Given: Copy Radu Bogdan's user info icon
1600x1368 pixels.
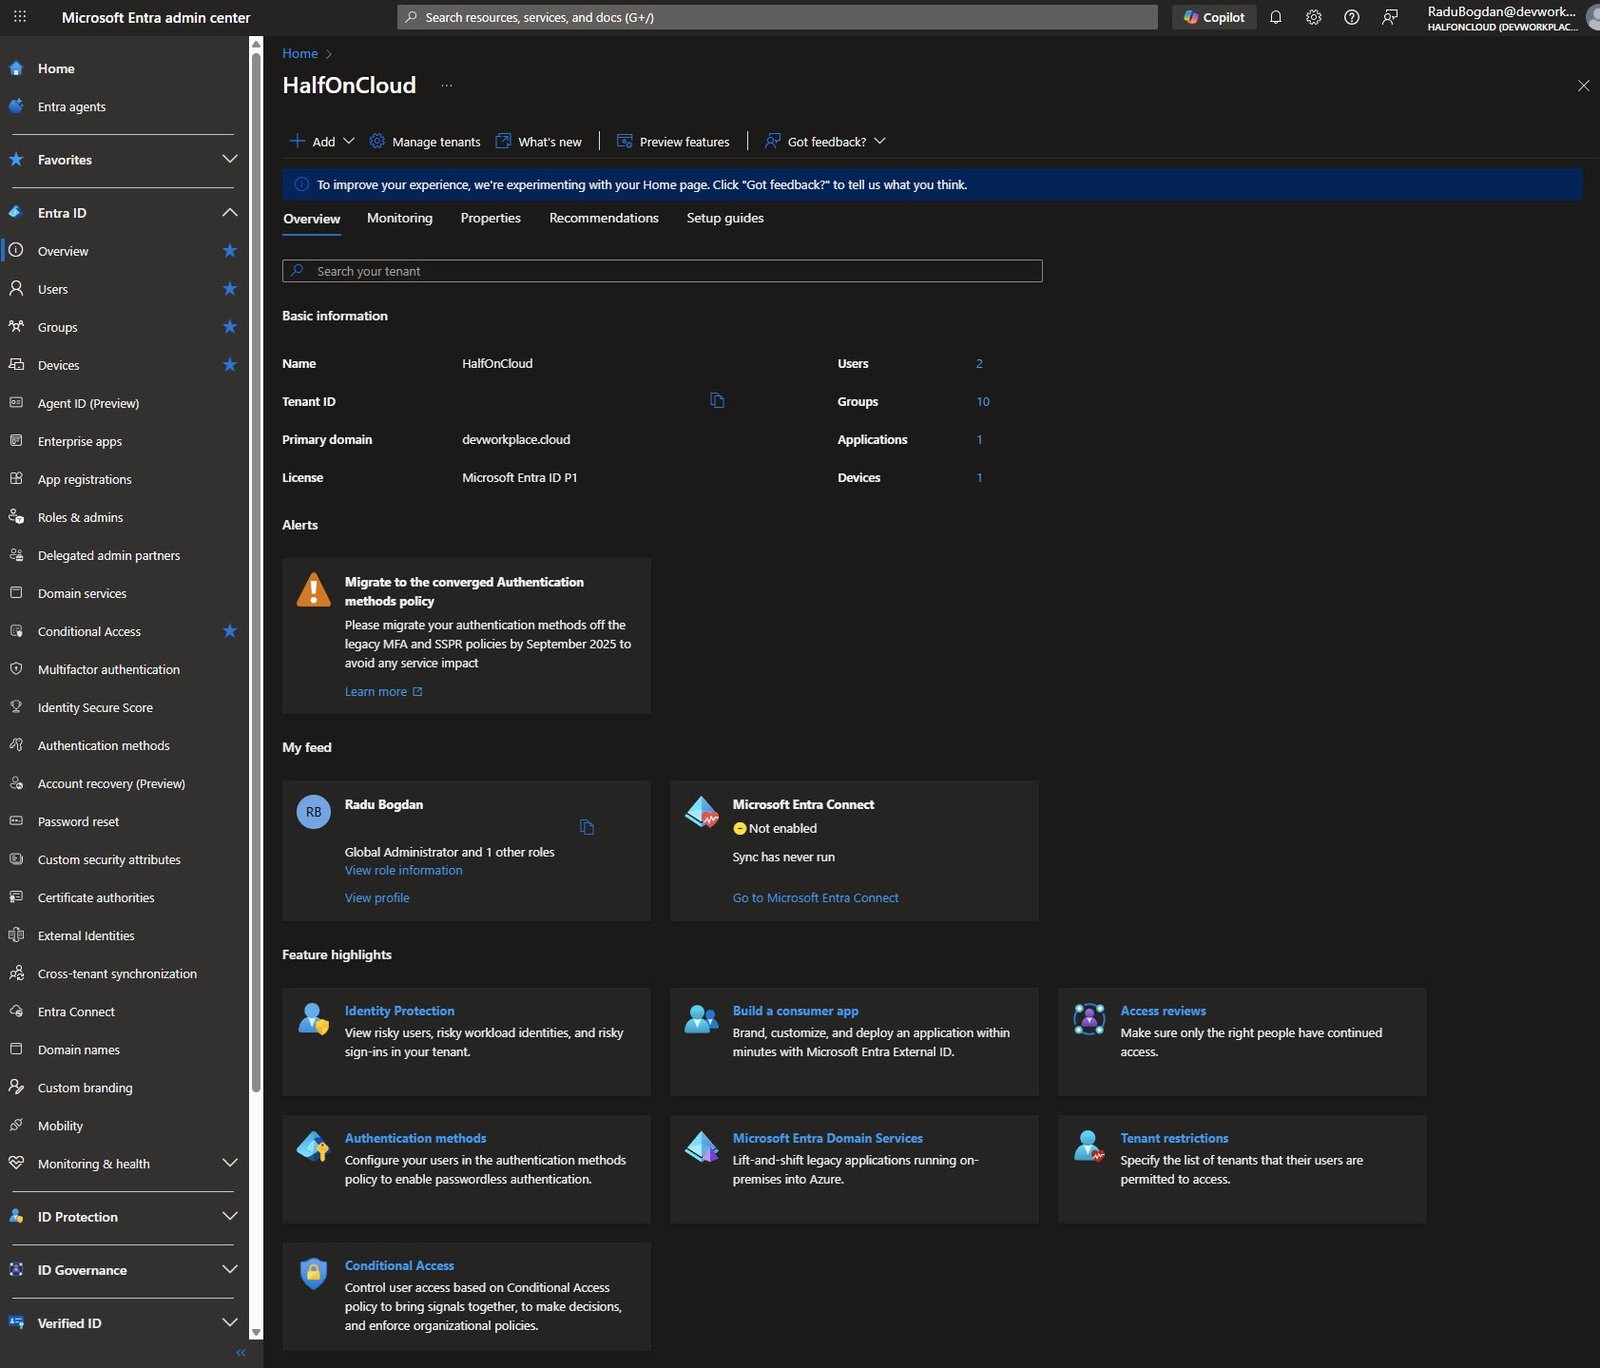Looking at the screenshot, I should 587,827.
